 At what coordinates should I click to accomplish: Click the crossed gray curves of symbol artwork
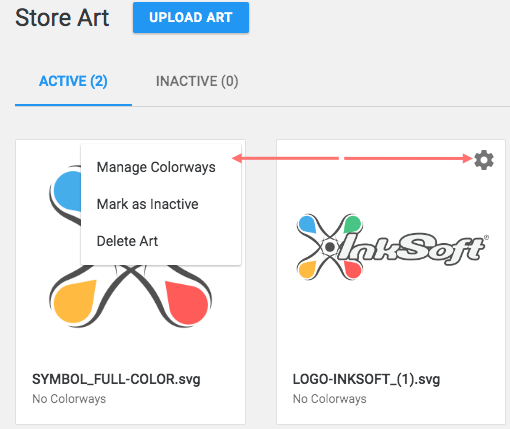pos(130,287)
